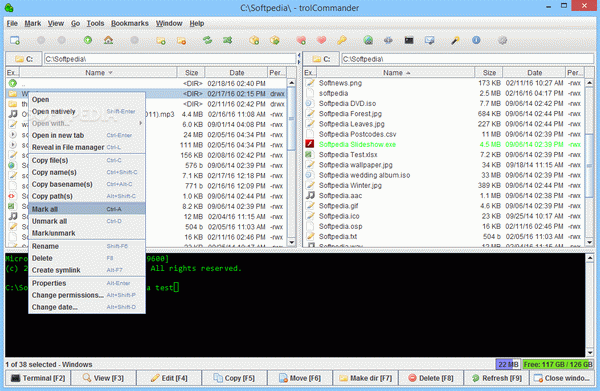The image size is (600, 391).
Task: Click the set same folder icon
Action: pos(228,40)
